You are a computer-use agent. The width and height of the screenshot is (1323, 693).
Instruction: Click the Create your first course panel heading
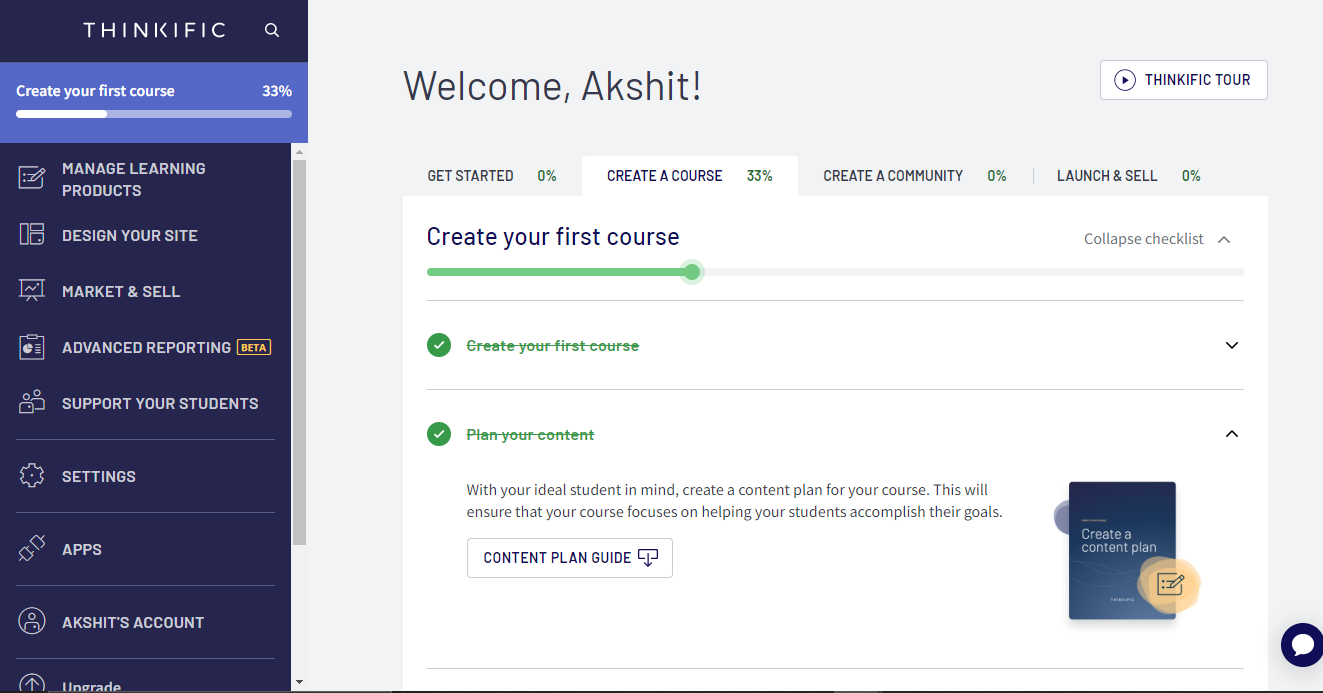(553, 237)
